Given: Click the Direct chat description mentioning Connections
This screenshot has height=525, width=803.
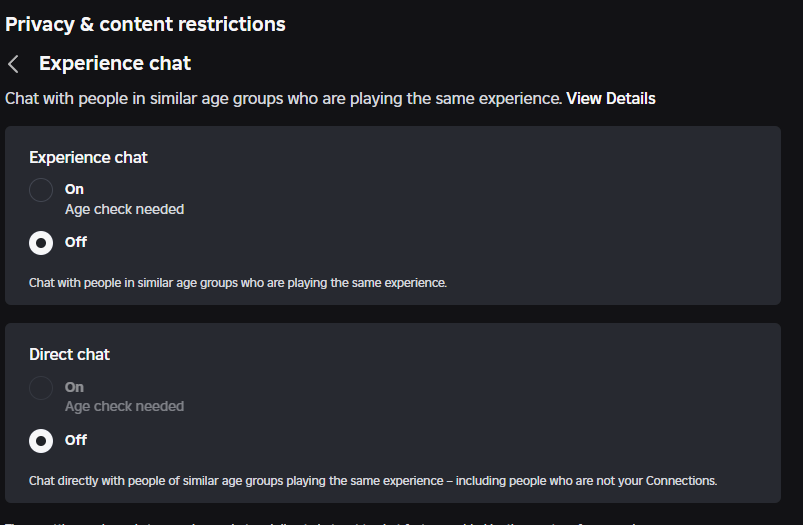Looking at the screenshot, I should point(373,481).
